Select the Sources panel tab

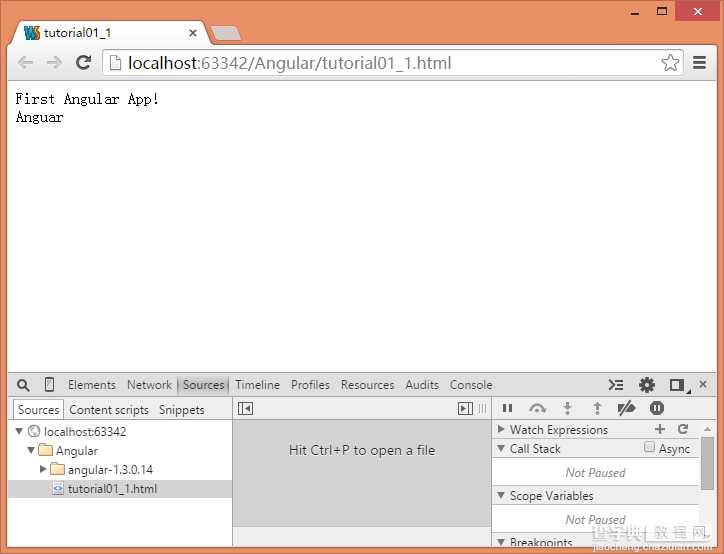[203, 385]
